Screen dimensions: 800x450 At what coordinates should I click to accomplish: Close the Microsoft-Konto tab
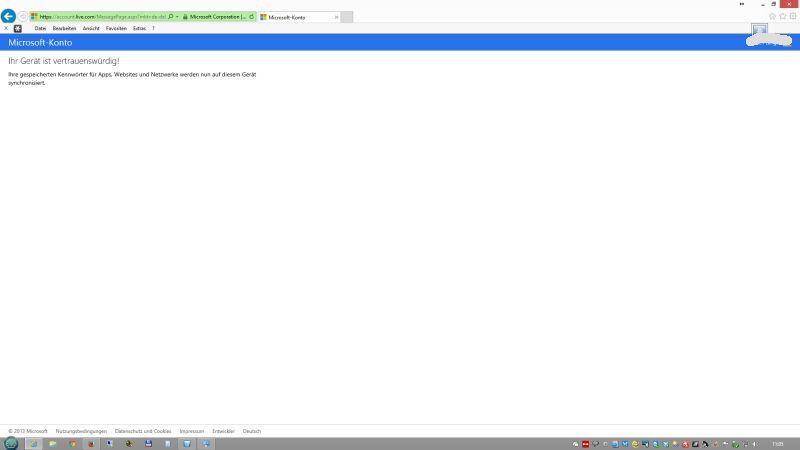tap(336, 17)
